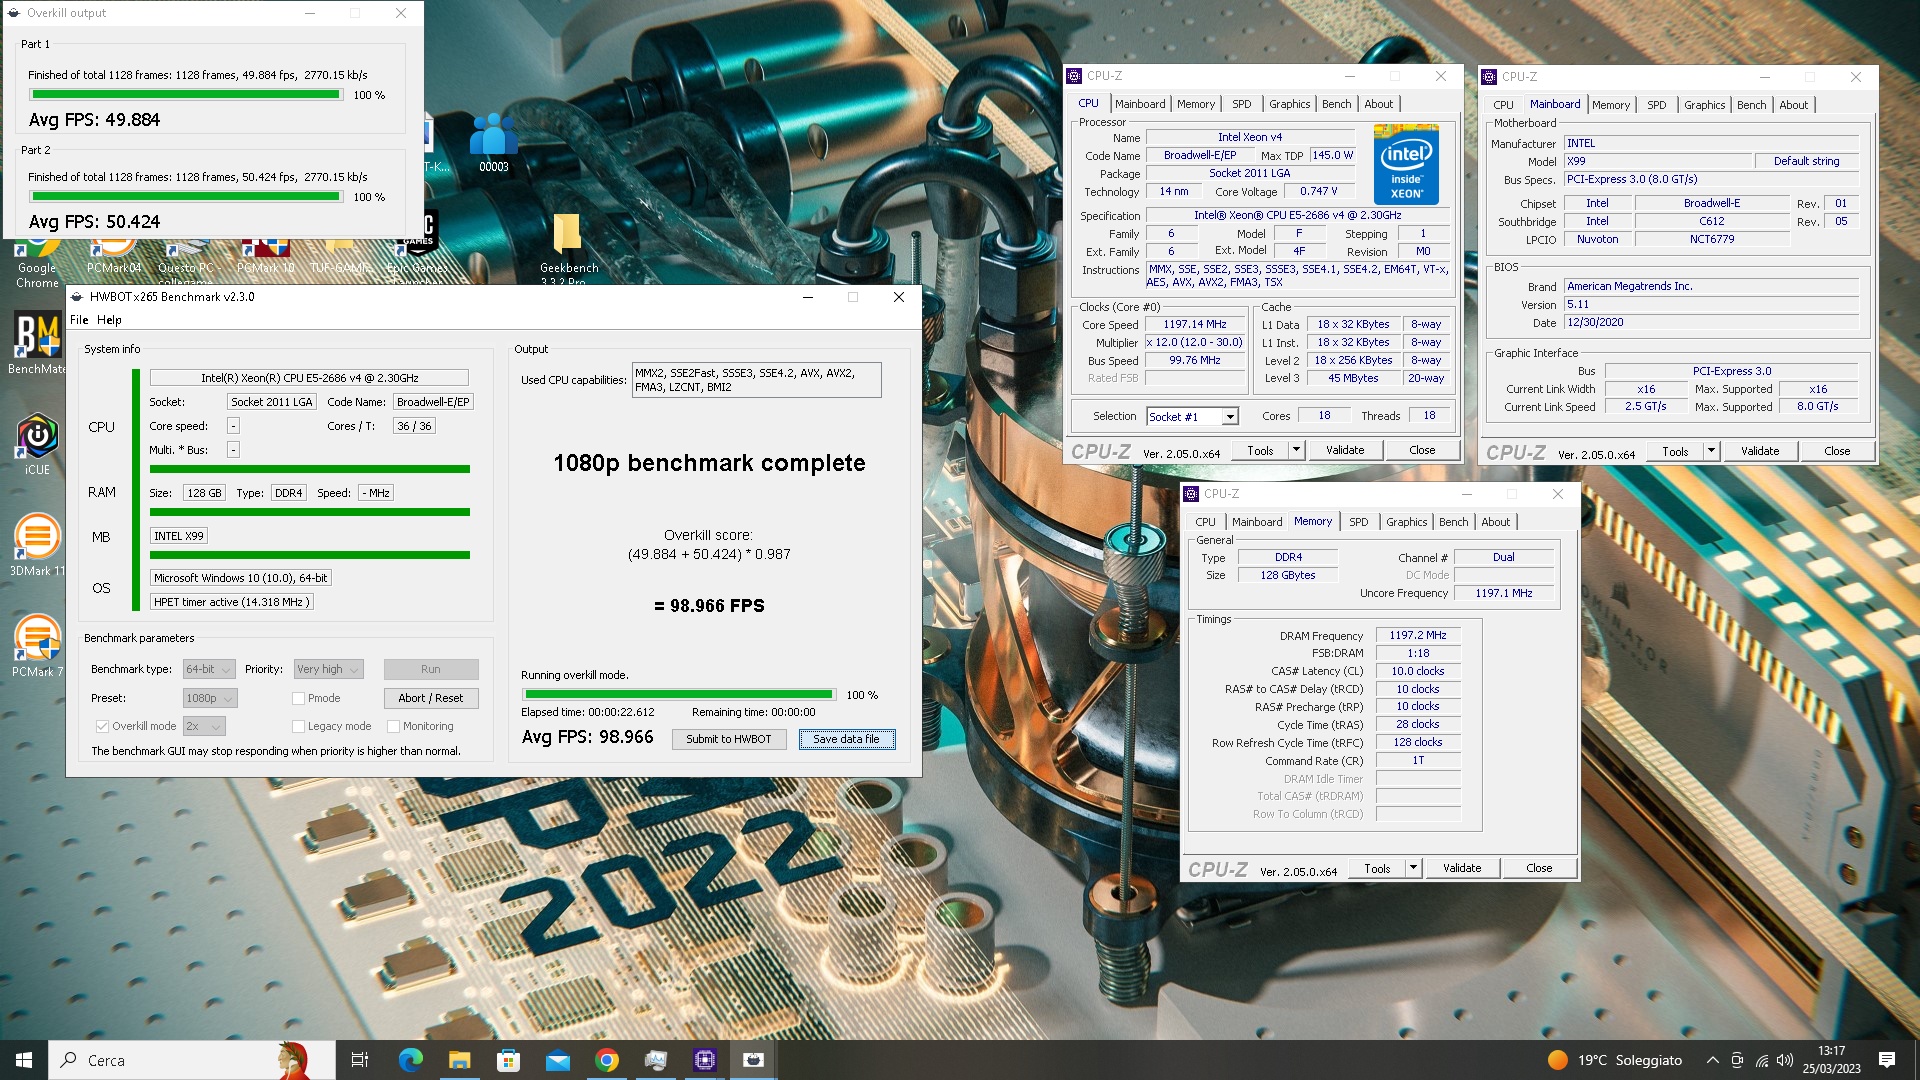Viewport: 1920px width, 1080px height.
Task: Open the Geekbench folder on the desktop
Action: coord(568,248)
